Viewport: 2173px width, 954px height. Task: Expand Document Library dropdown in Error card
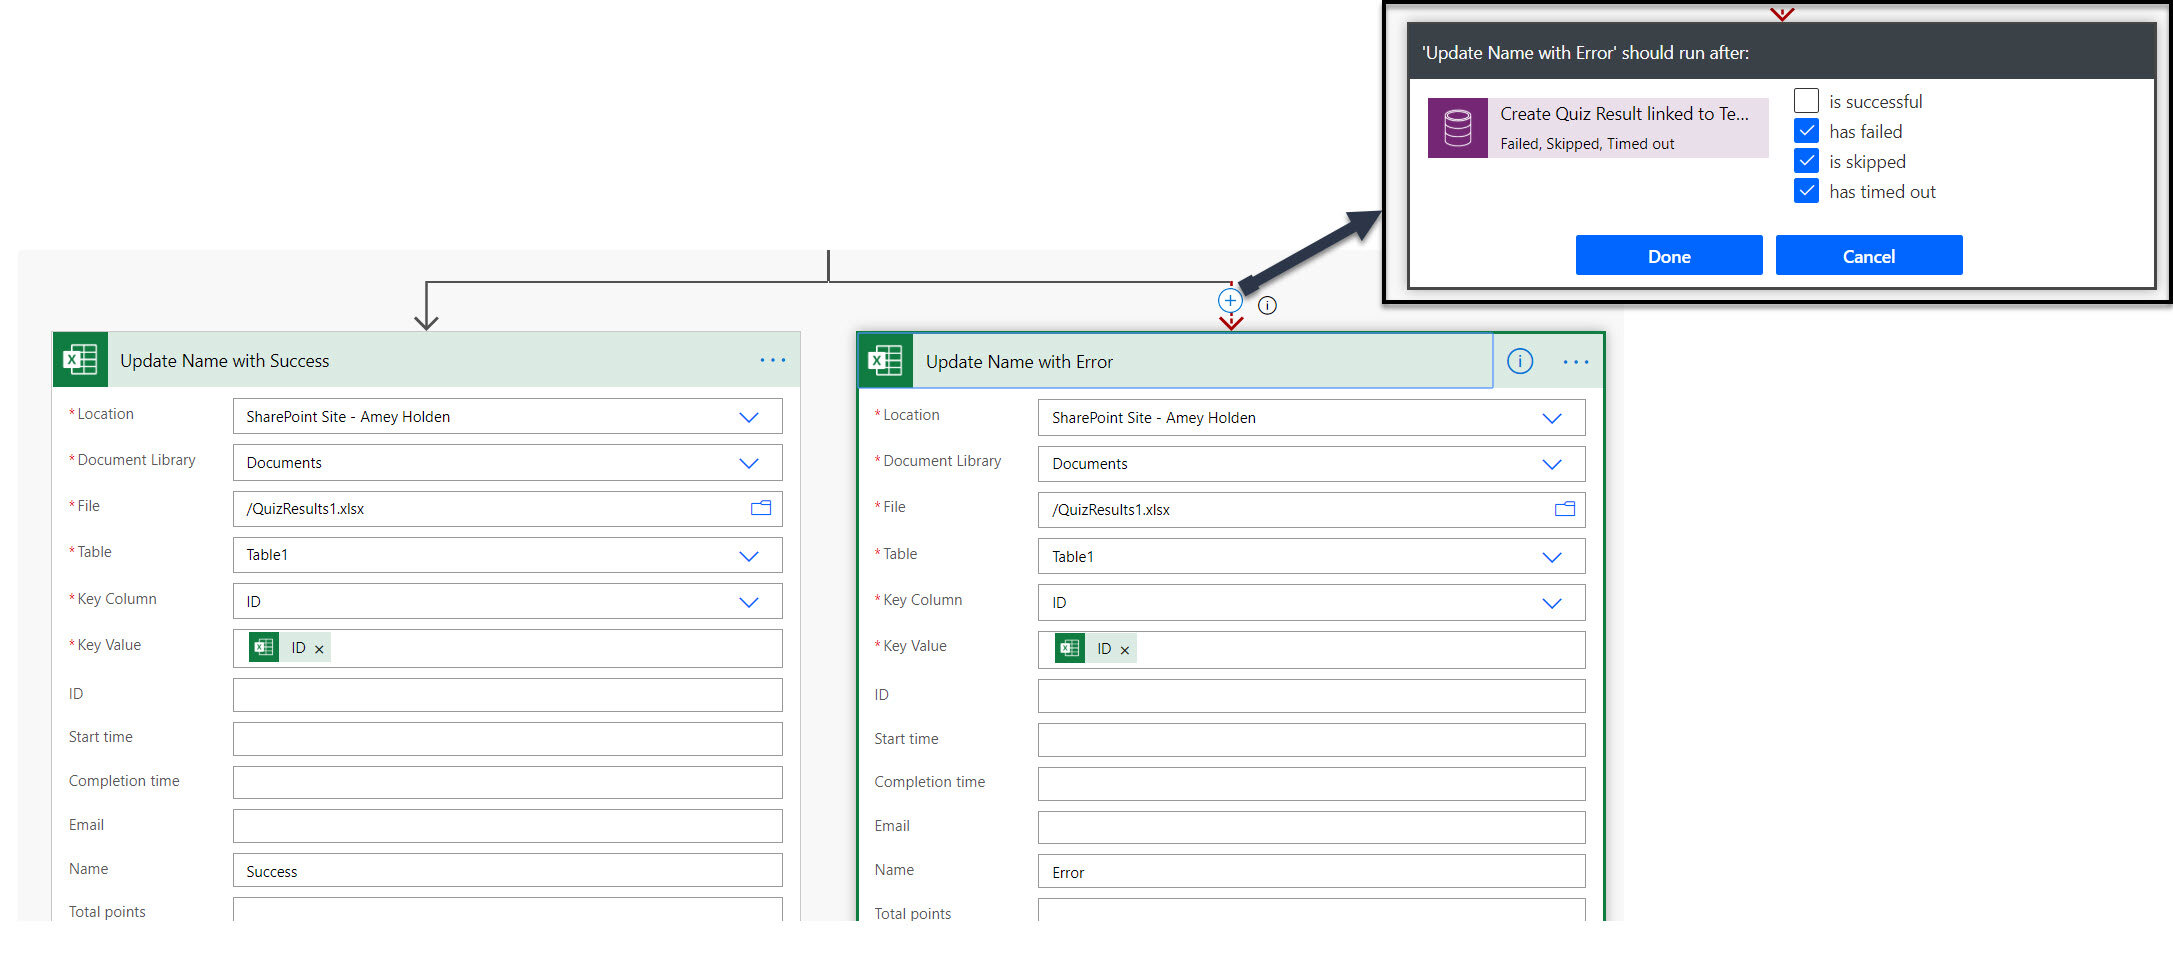(1552, 464)
